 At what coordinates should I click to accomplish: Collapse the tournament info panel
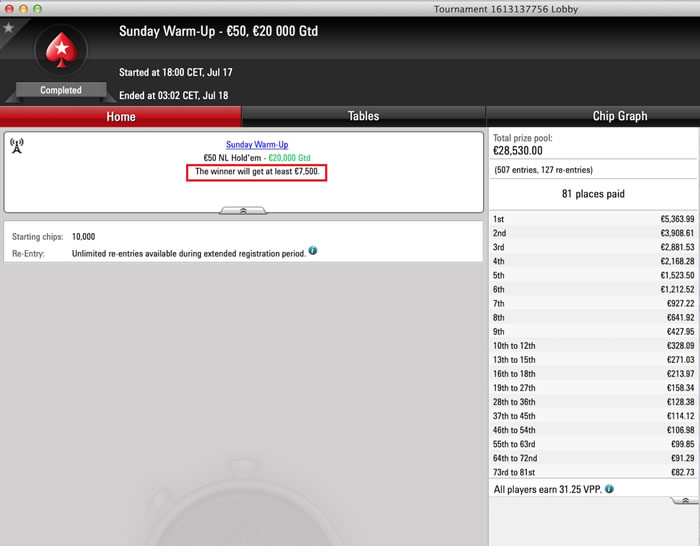point(243,210)
